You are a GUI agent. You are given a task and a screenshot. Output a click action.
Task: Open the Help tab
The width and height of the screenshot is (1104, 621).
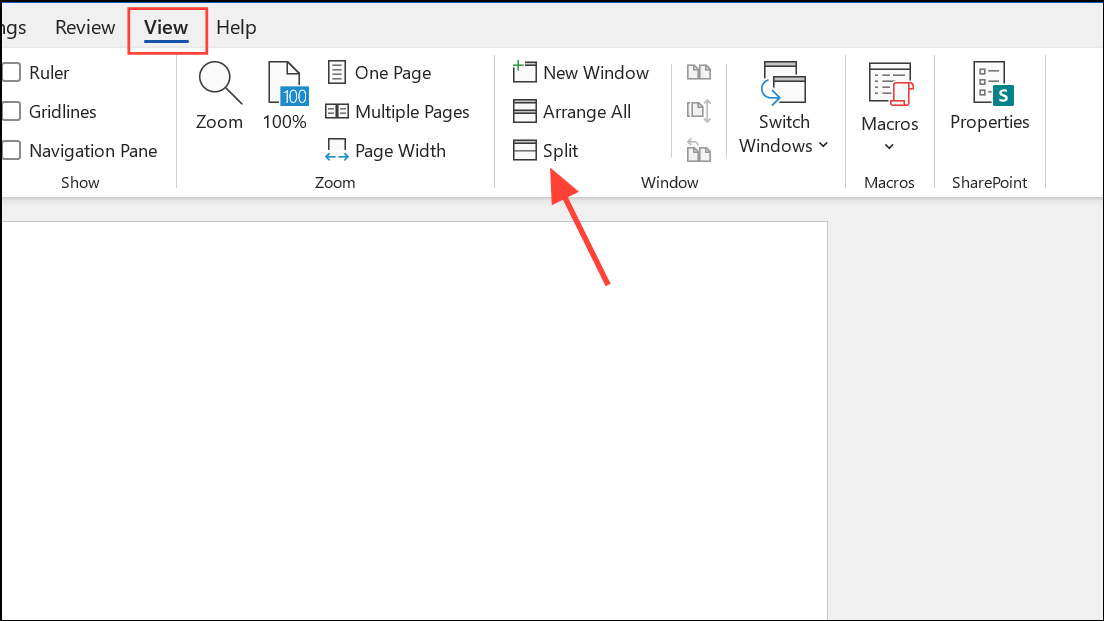point(236,27)
